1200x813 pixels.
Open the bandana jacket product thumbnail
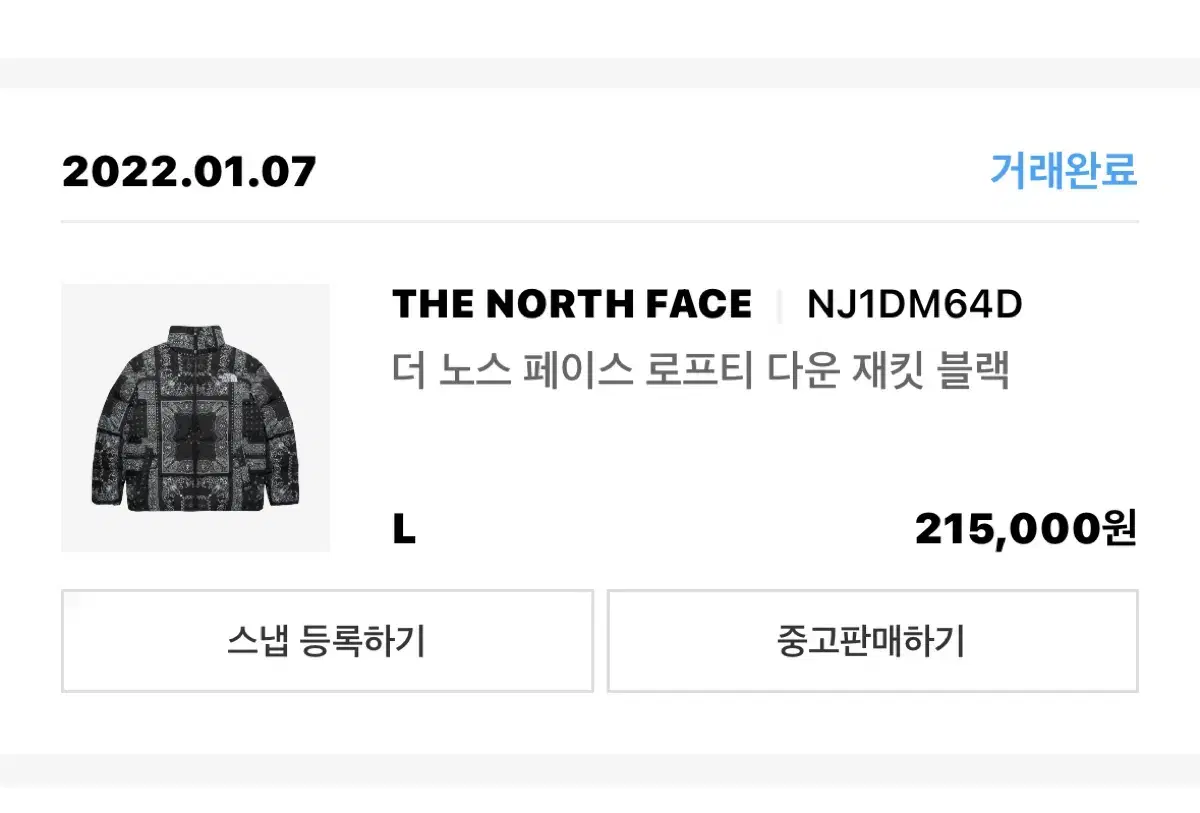[x=195, y=418]
